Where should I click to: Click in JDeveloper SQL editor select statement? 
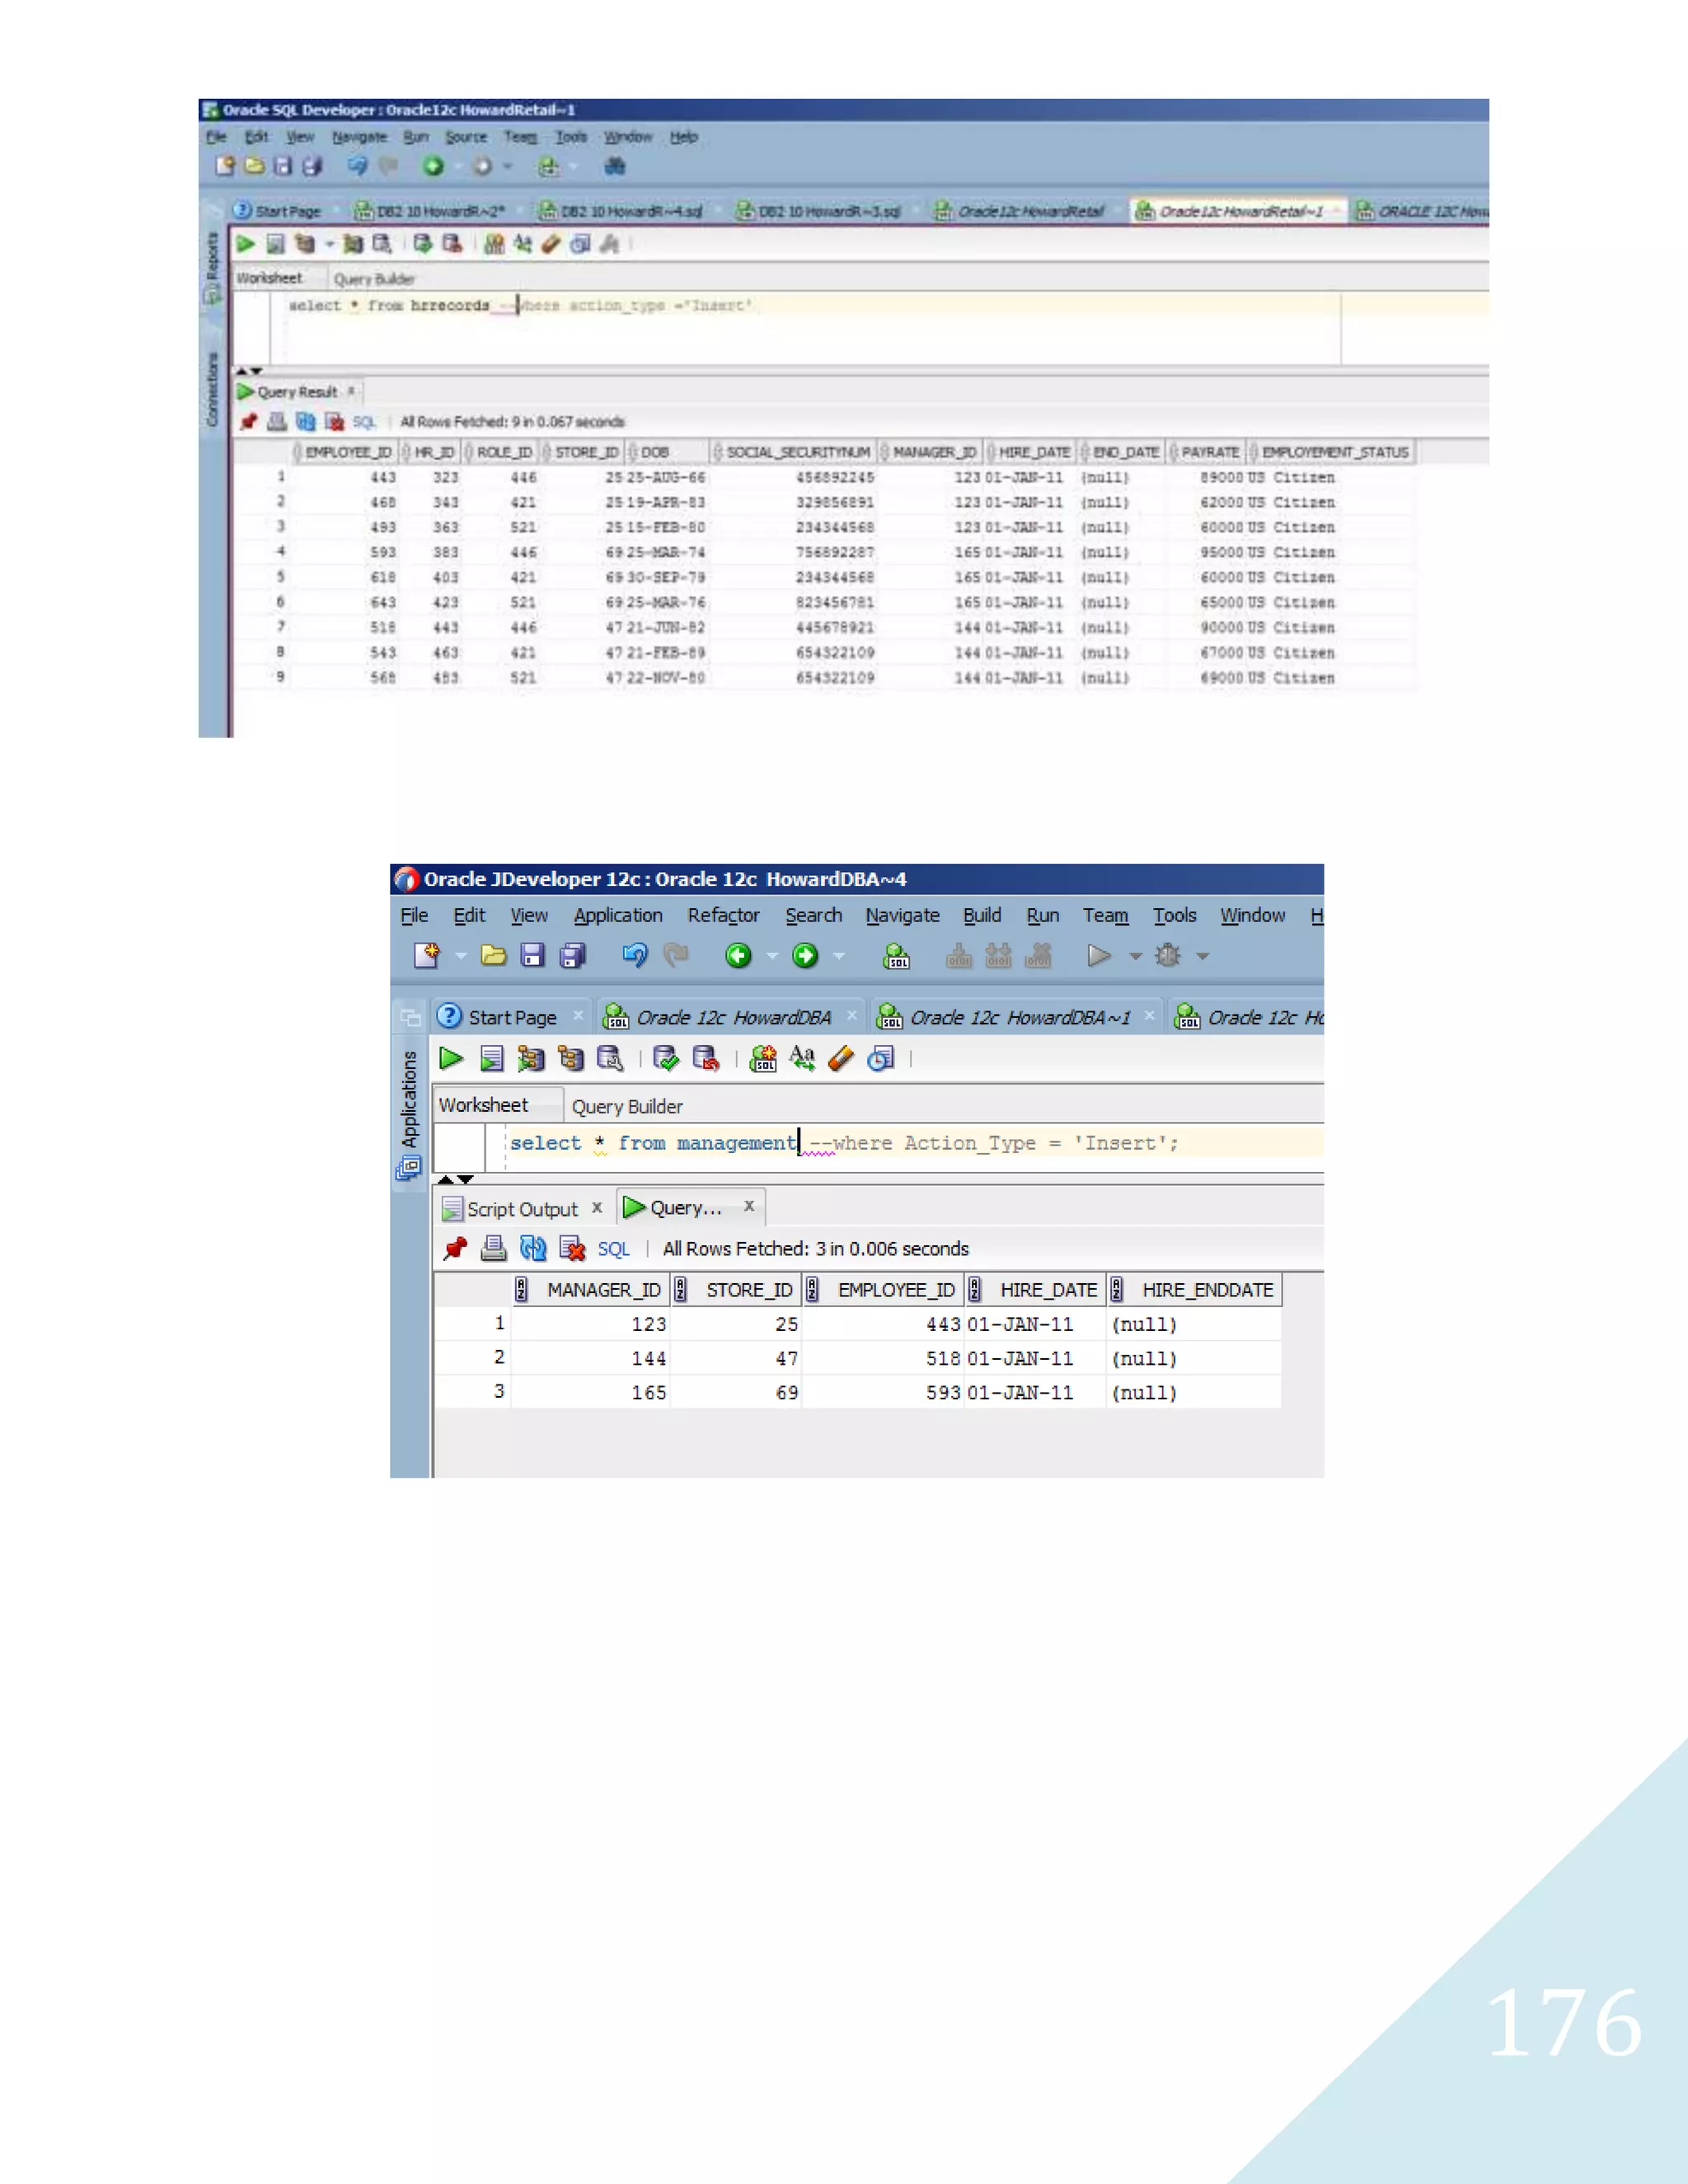[843, 1143]
